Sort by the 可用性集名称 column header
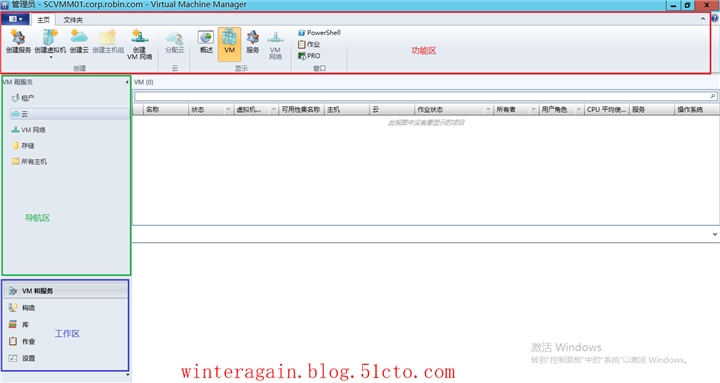Viewport: 720px width, 383px height. 301,110
